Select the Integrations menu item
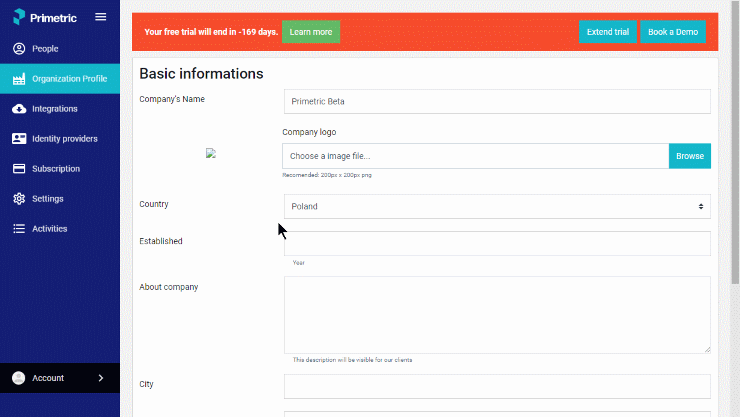740x417 pixels. [60, 109]
